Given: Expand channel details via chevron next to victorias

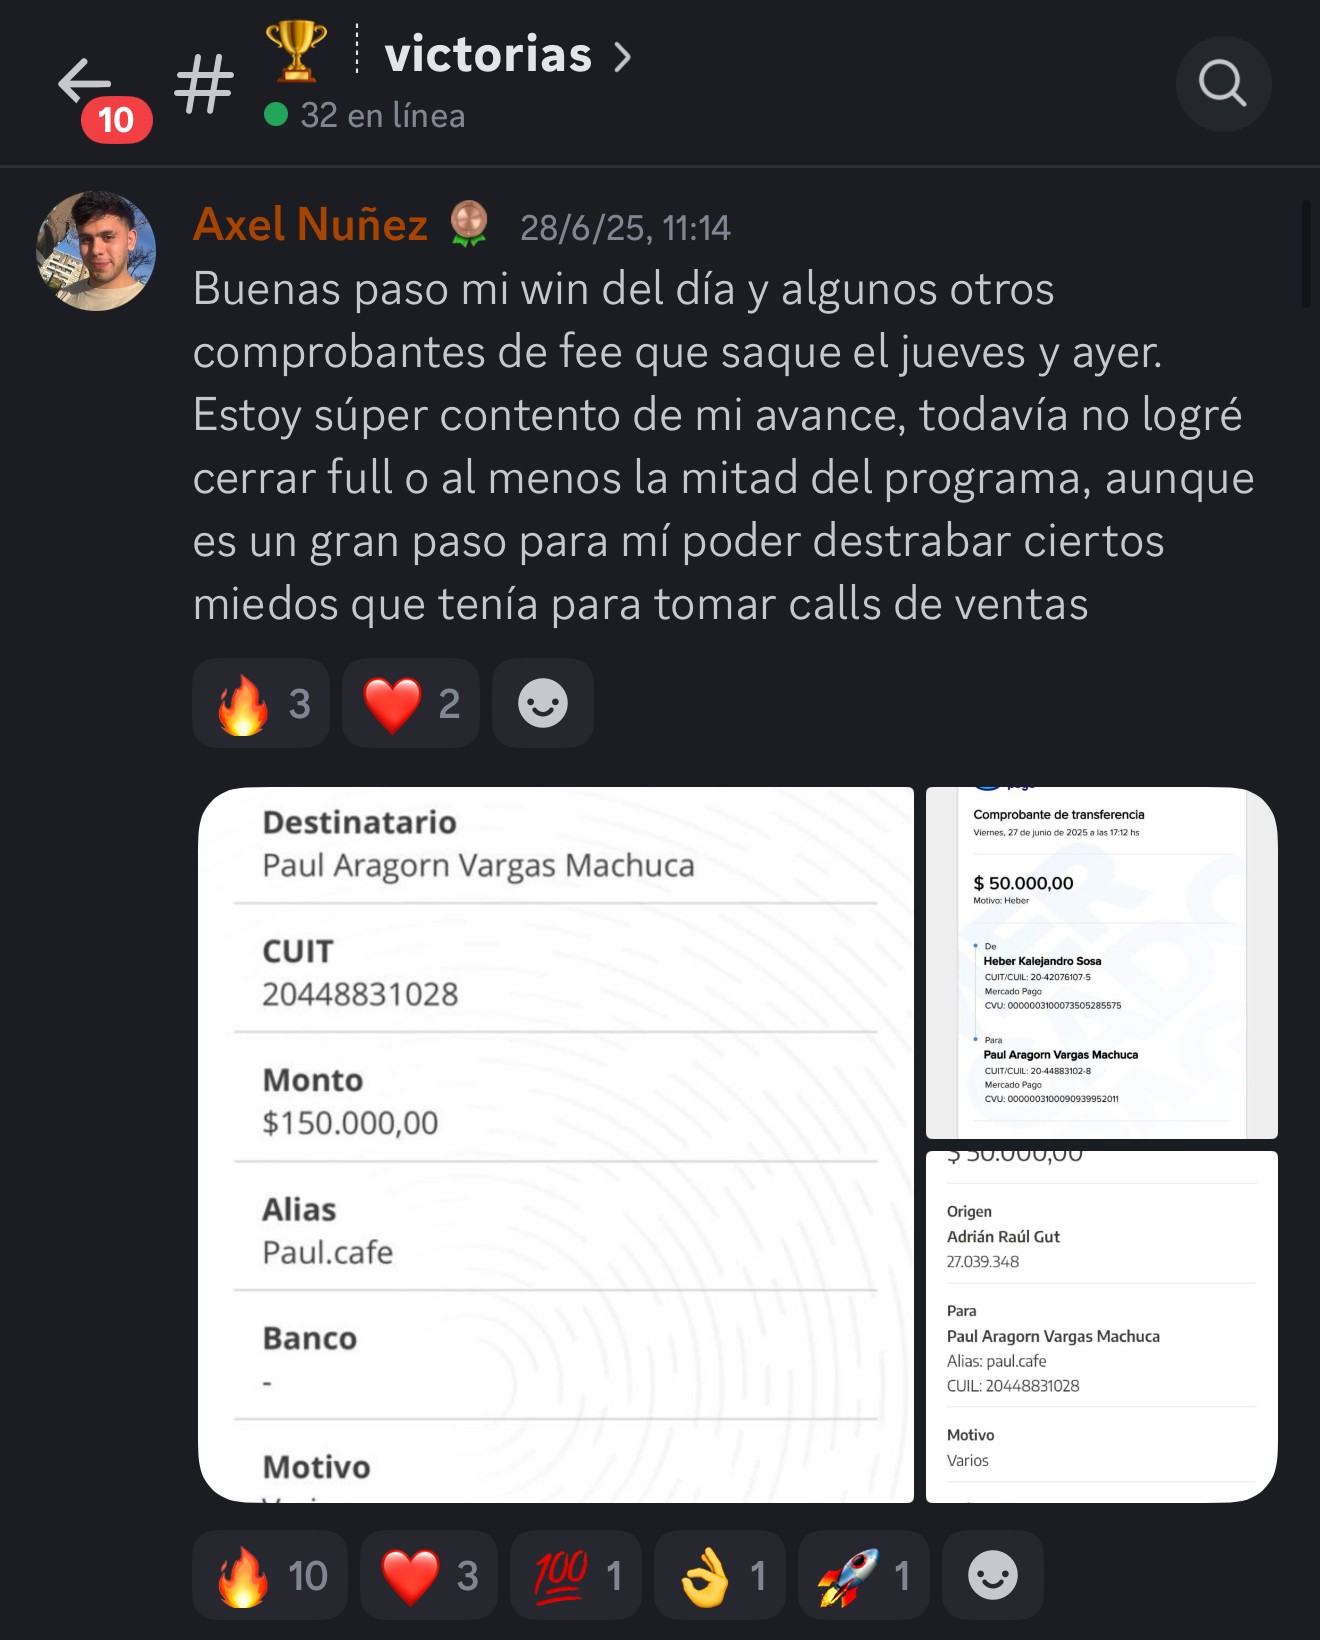Looking at the screenshot, I should (x=622, y=56).
